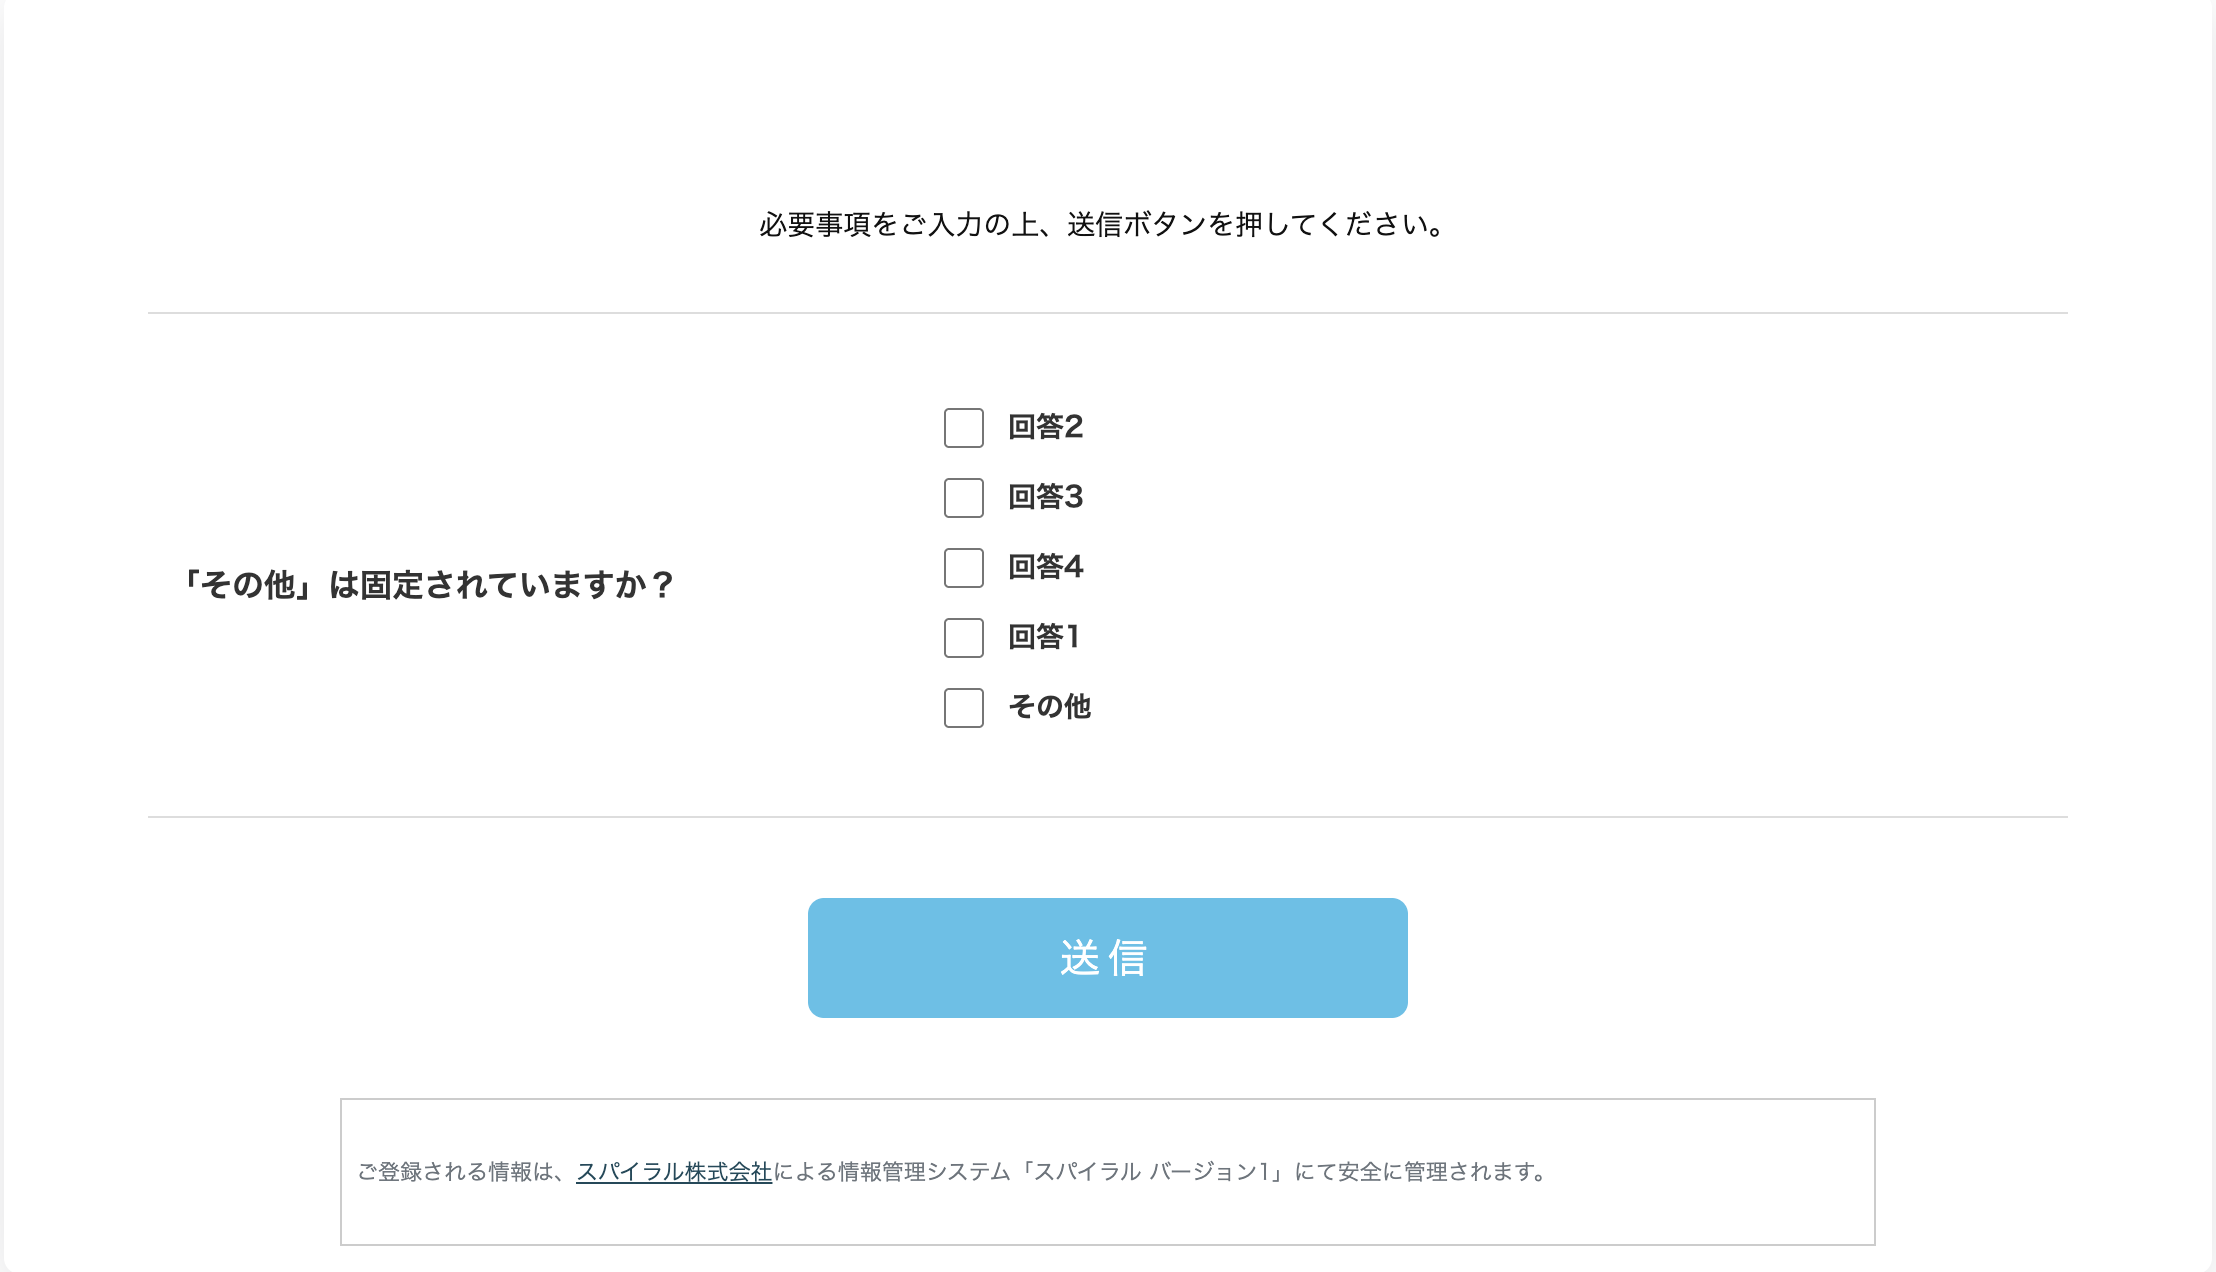Toggle the その他 checkbox
This screenshot has width=2216, height=1272.
[x=964, y=708]
